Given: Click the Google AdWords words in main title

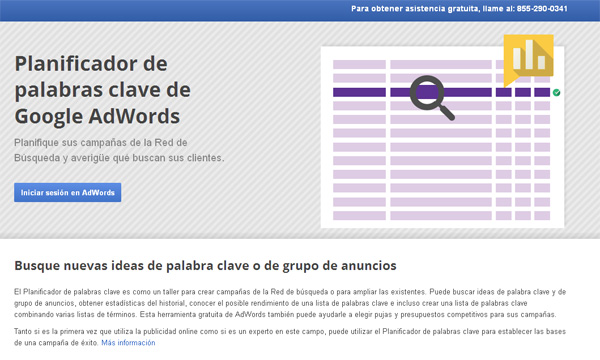Looking at the screenshot, I should tap(97, 116).
